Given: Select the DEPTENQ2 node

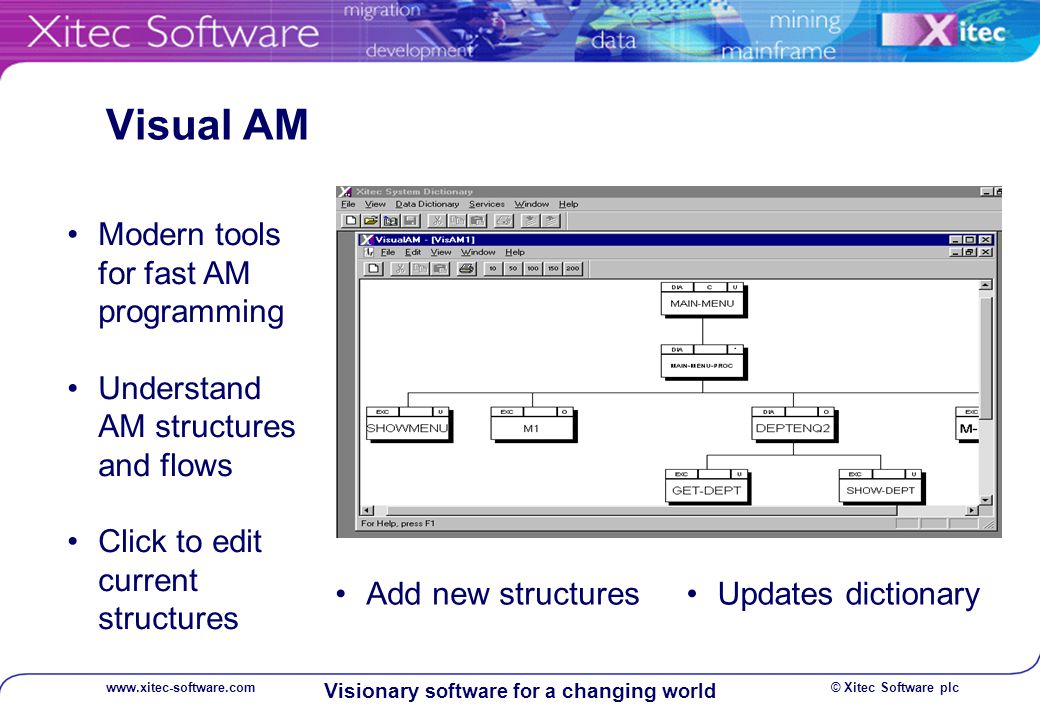Looking at the screenshot, I should coord(794,424).
